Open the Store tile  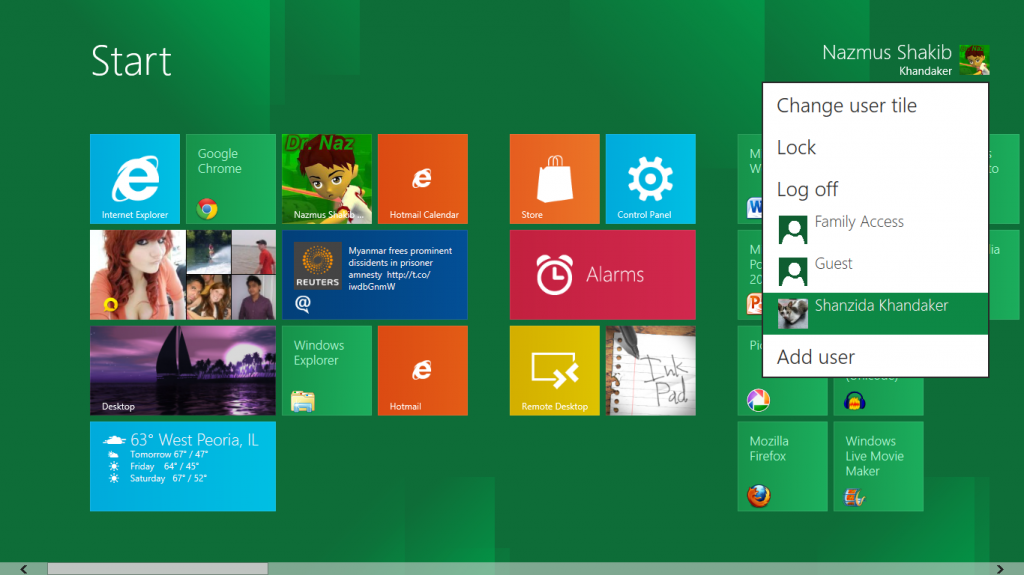point(554,179)
